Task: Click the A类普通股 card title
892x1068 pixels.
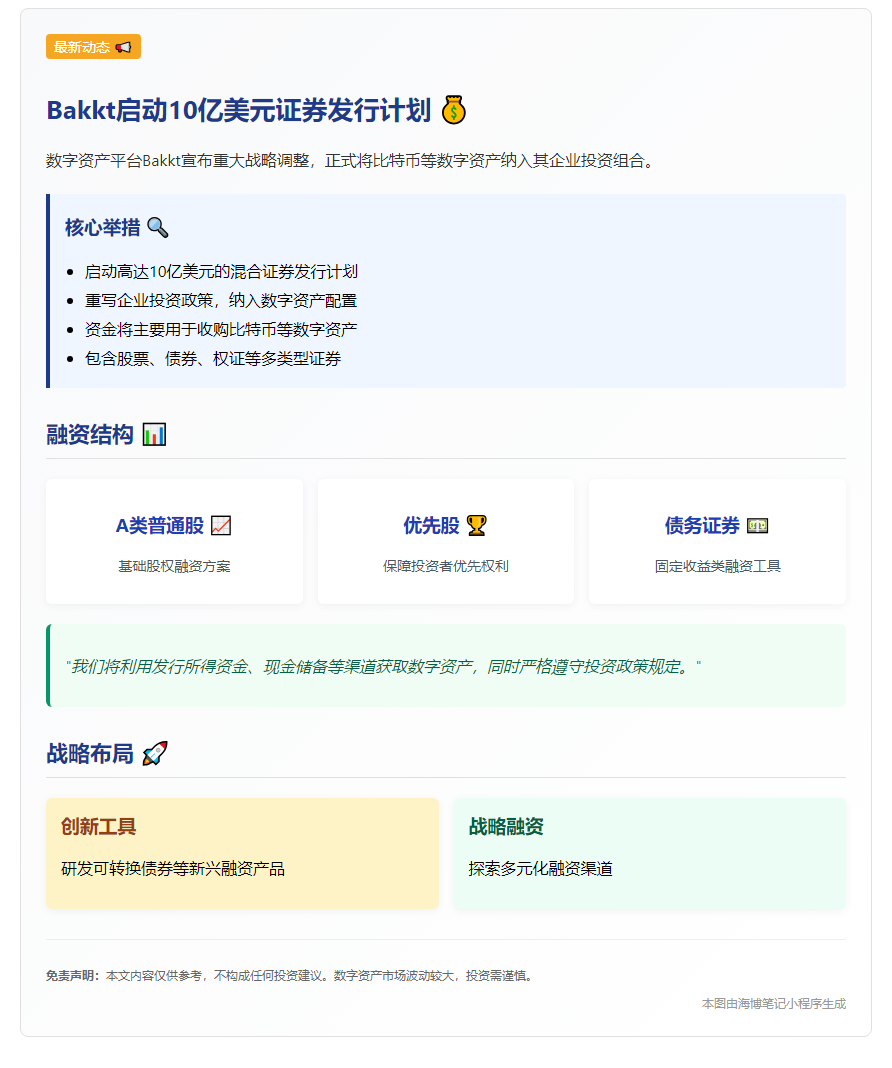Action: coord(160,526)
